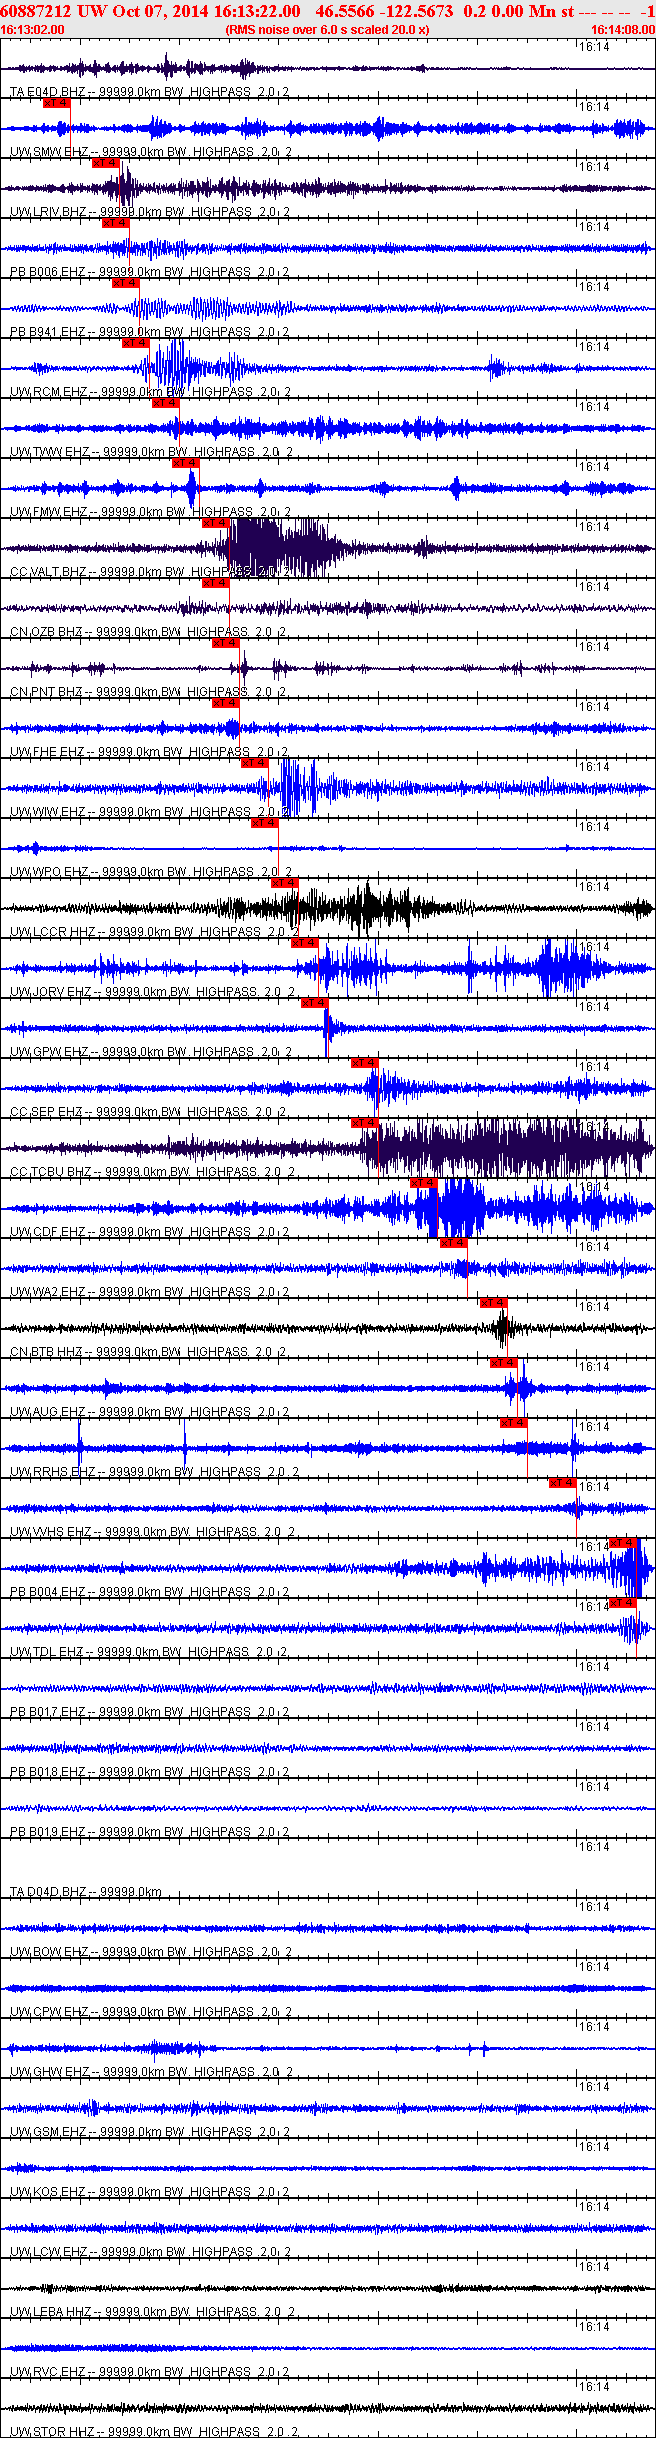The image size is (656, 2438).
Task: Click the start time '16:13:02.00'
Action: click(x=32, y=30)
